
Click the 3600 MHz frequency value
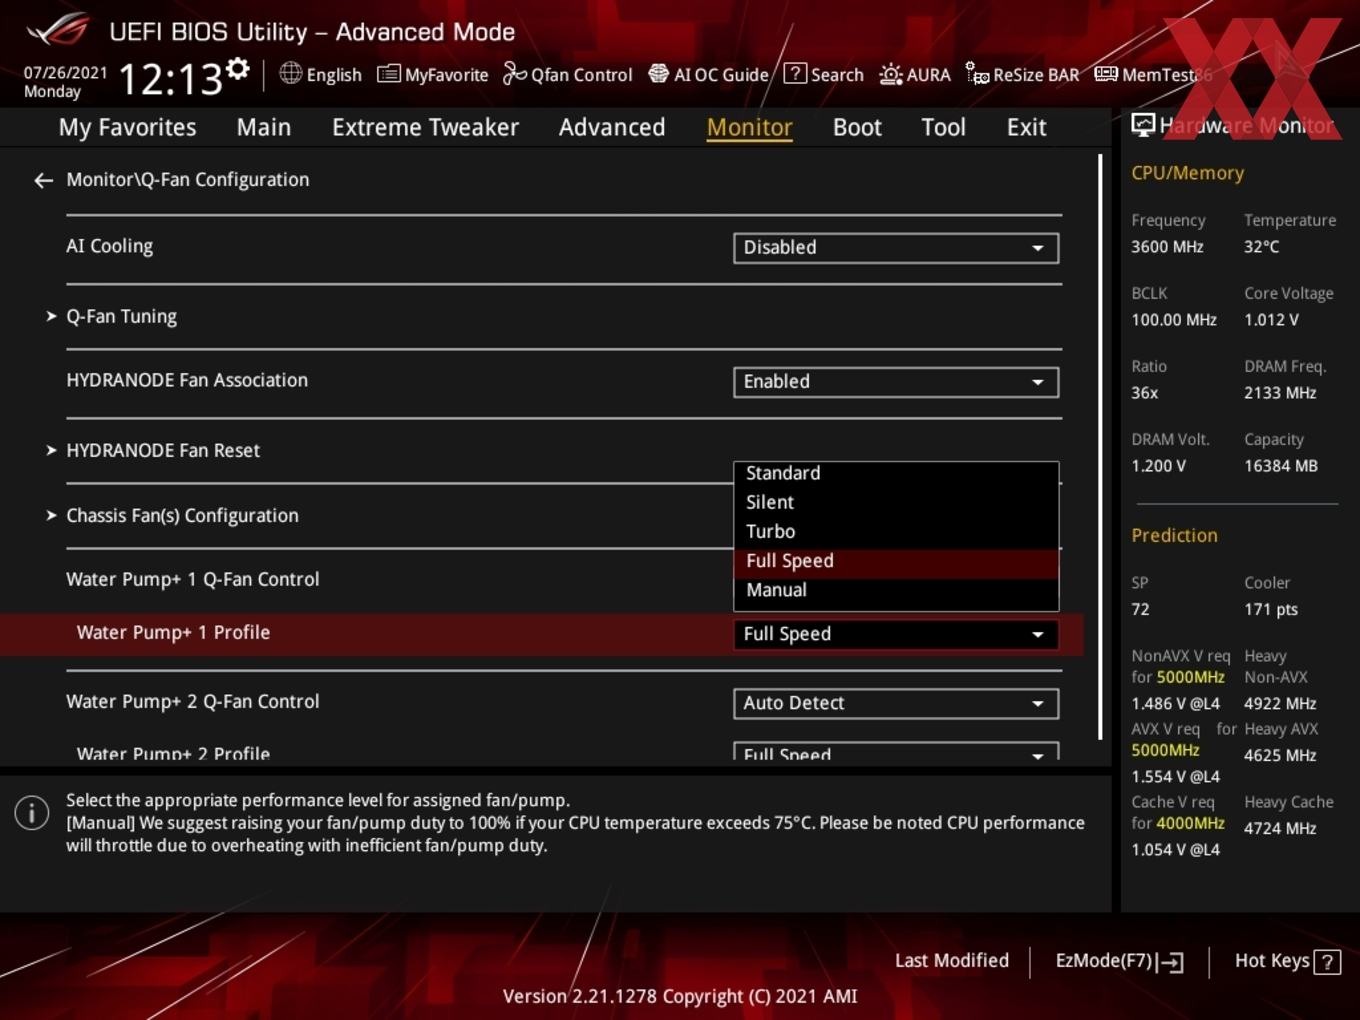pos(1167,247)
